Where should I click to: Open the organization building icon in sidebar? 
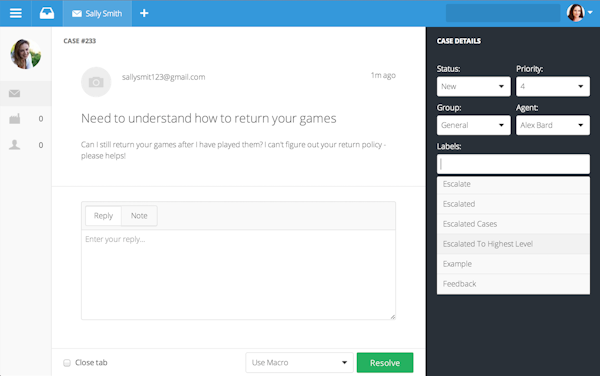(15, 119)
